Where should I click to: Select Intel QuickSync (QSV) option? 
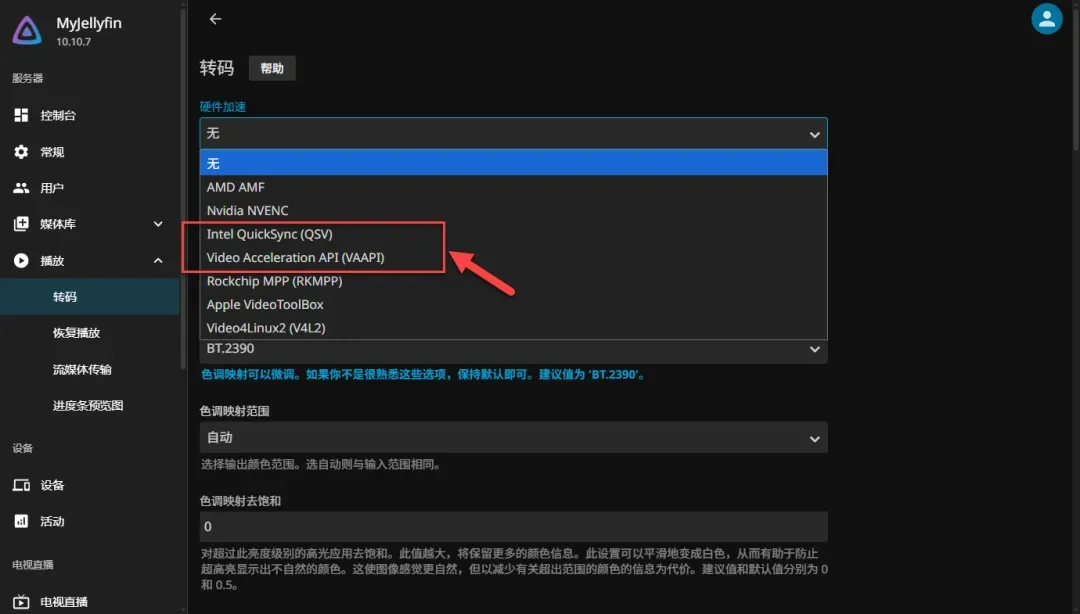(513, 234)
